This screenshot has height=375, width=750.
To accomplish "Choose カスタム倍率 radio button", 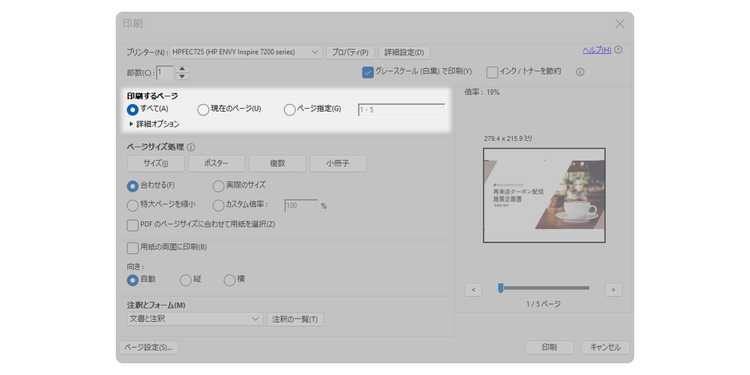I will point(218,206).
